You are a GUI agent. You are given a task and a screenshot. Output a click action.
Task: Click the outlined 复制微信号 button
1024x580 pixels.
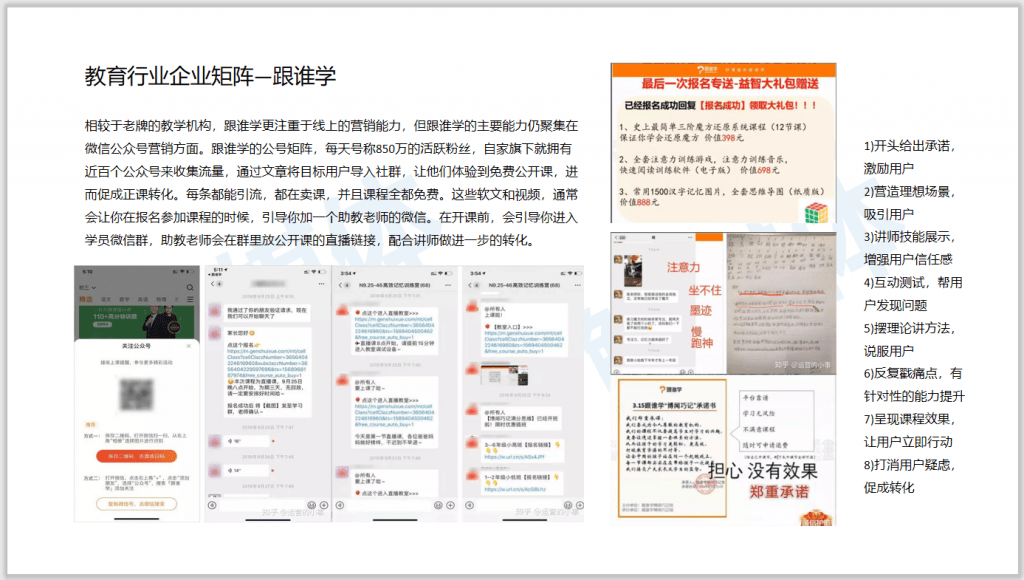[136, 504]
